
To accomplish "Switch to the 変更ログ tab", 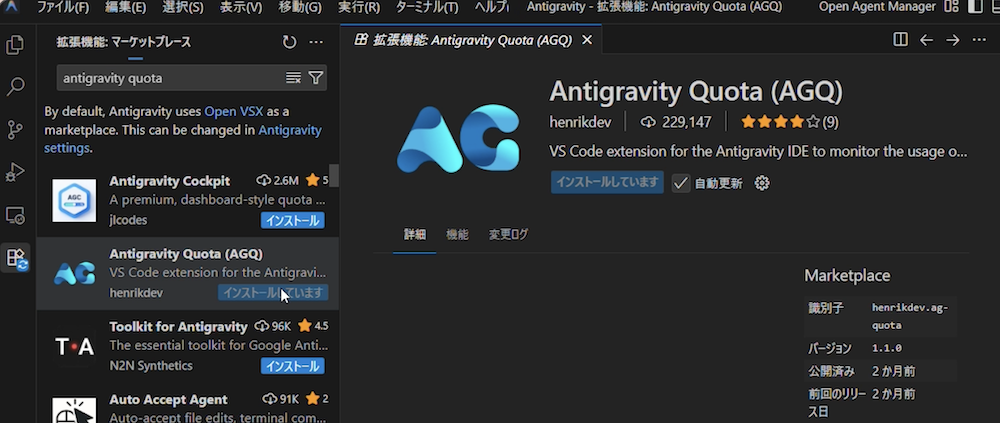I will 508,235.
